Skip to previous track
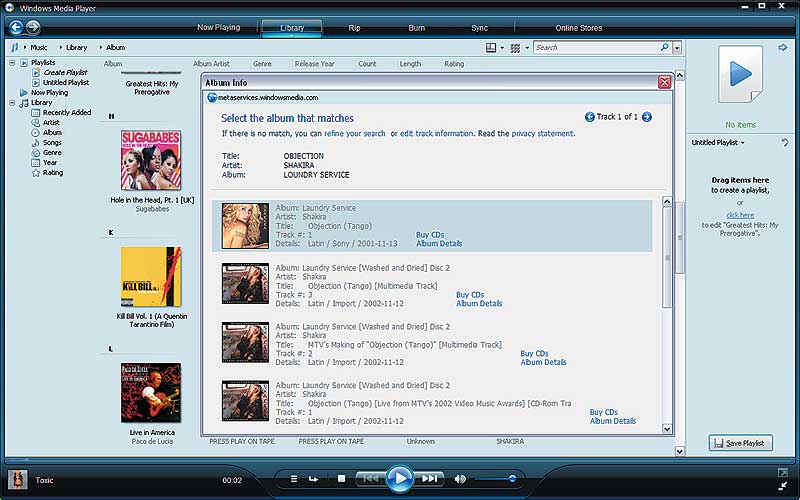The height and width of the screenshot is (500, 800). [x=370, y=479]
